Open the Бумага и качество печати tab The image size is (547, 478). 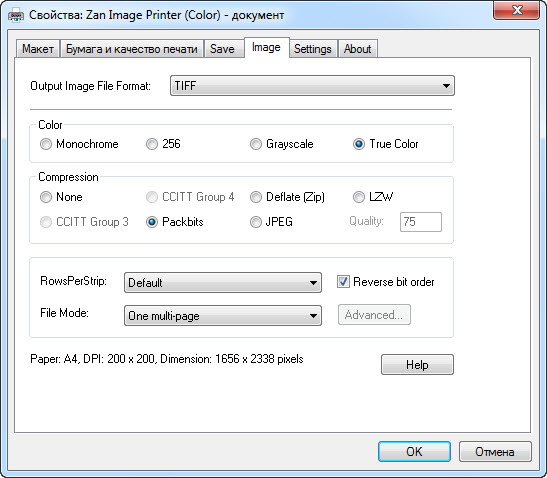click(132, 49)
